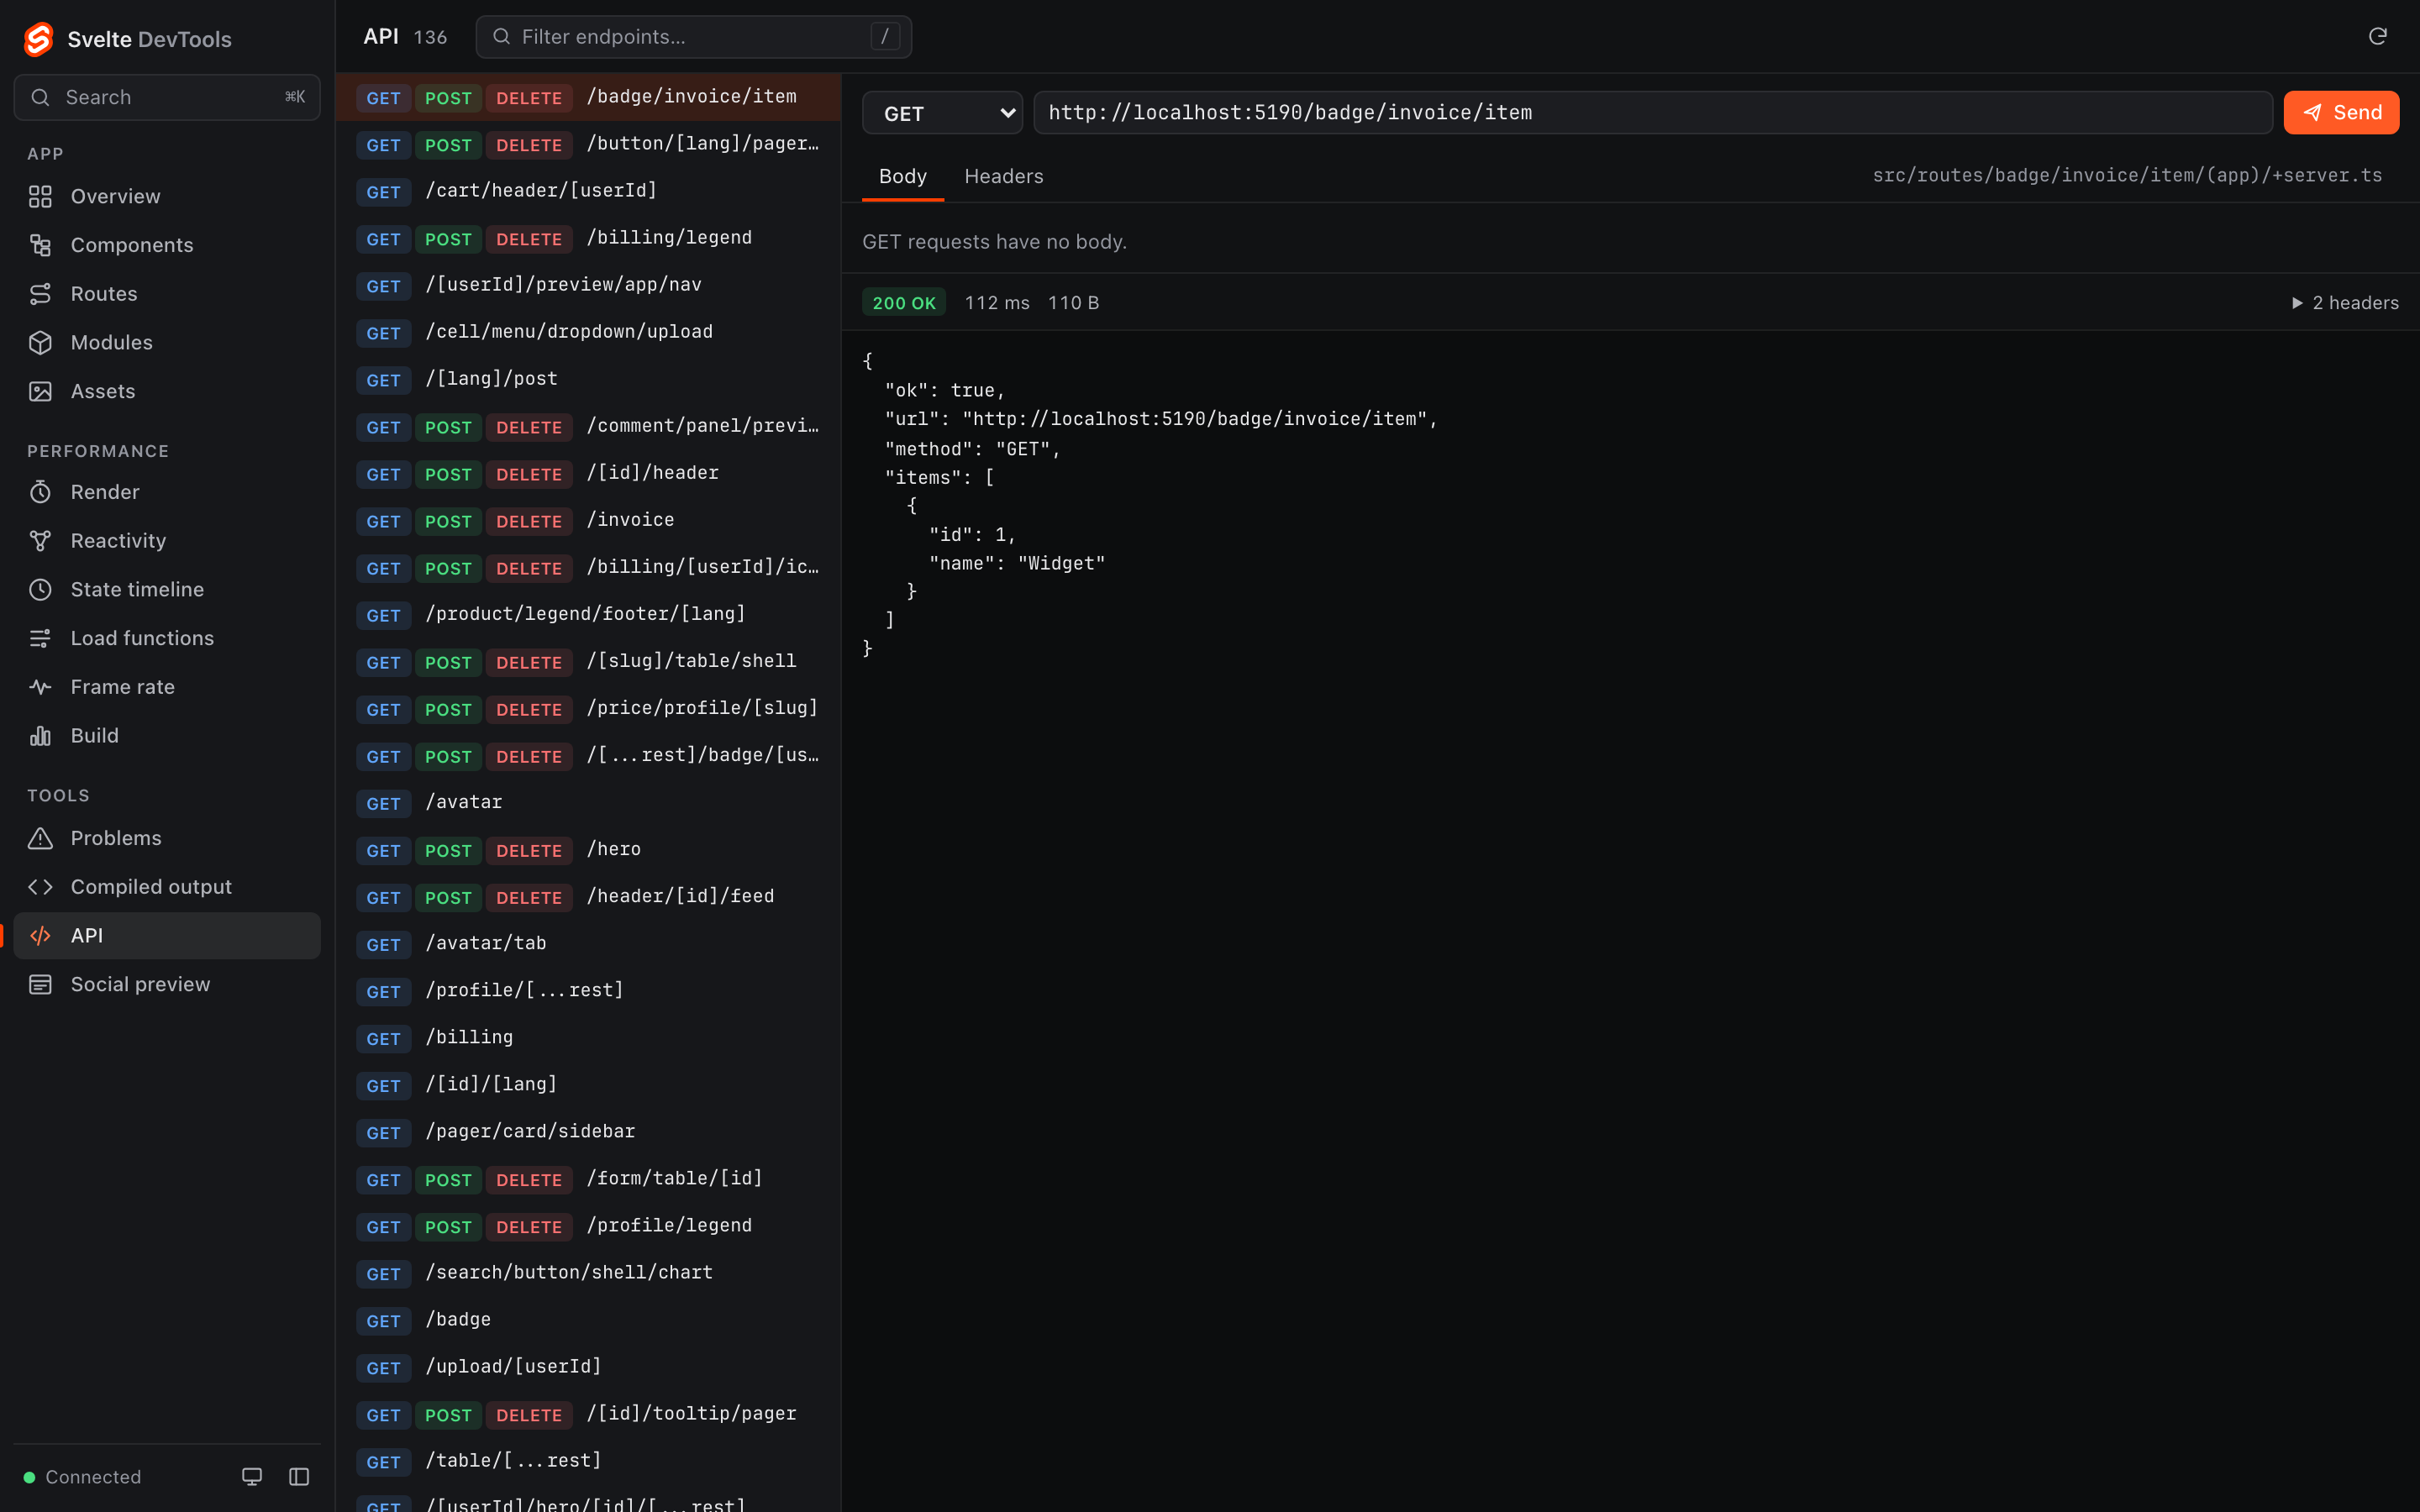This screenshot has width=2420, height=1512.
Task: Open the Components tree icon
Action: (40, 245)
